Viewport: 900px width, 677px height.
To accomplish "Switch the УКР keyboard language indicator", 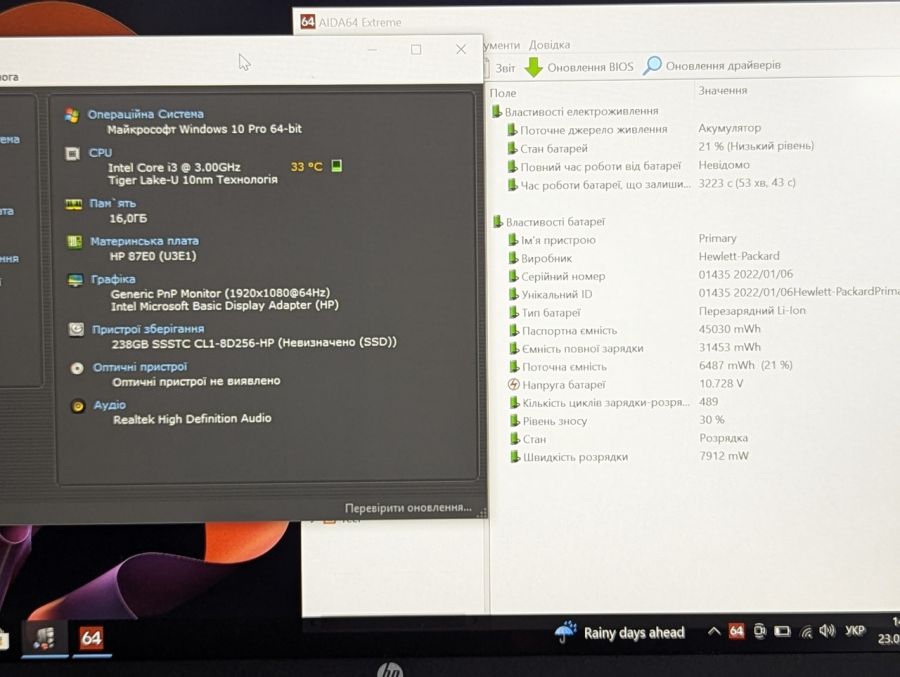I will [855, 630].
